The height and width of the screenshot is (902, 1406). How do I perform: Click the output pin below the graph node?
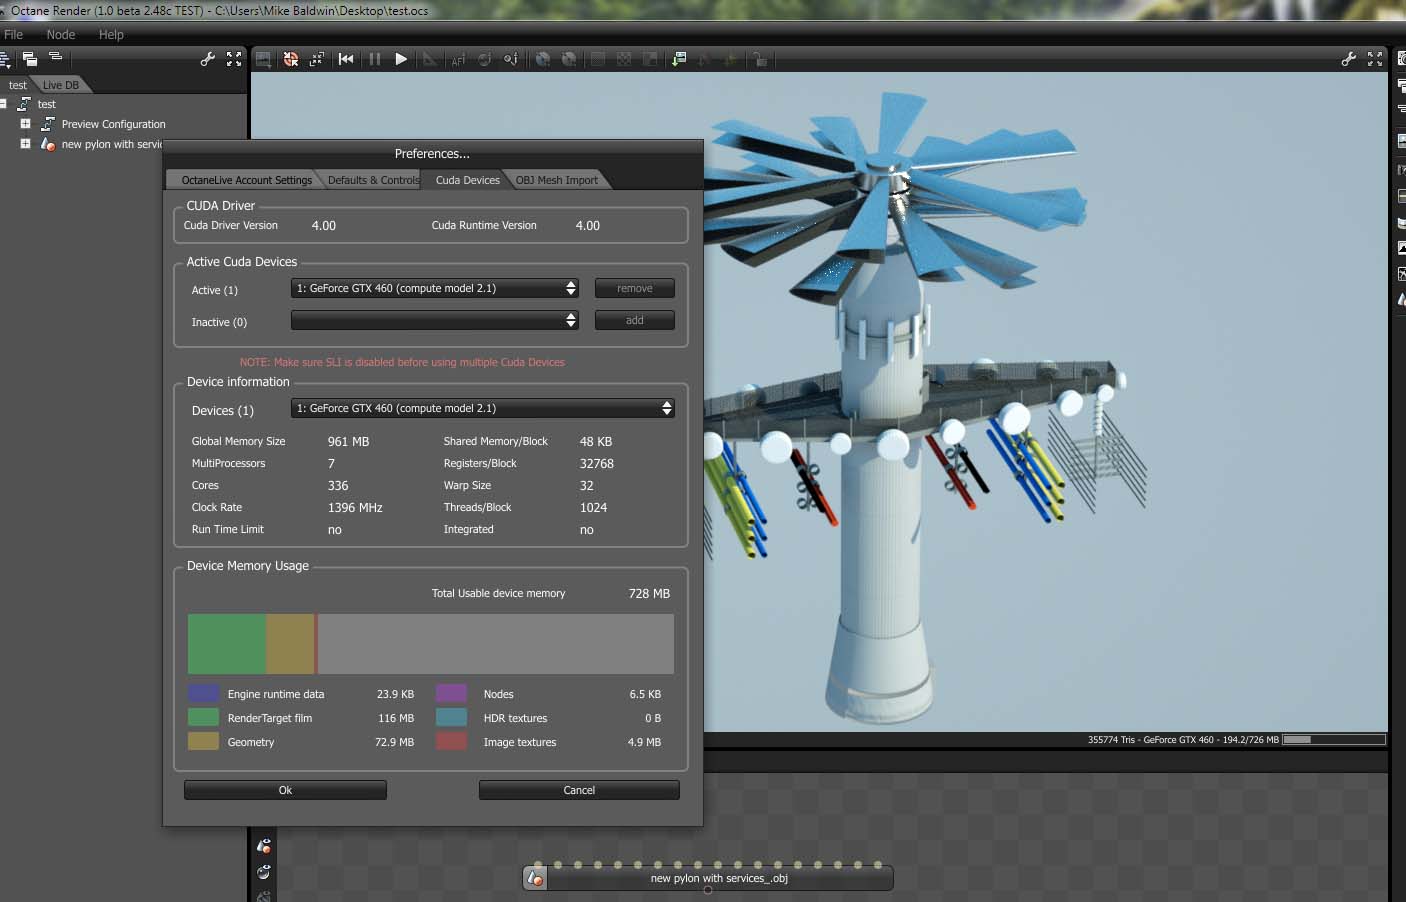click(x=708, y=890)
